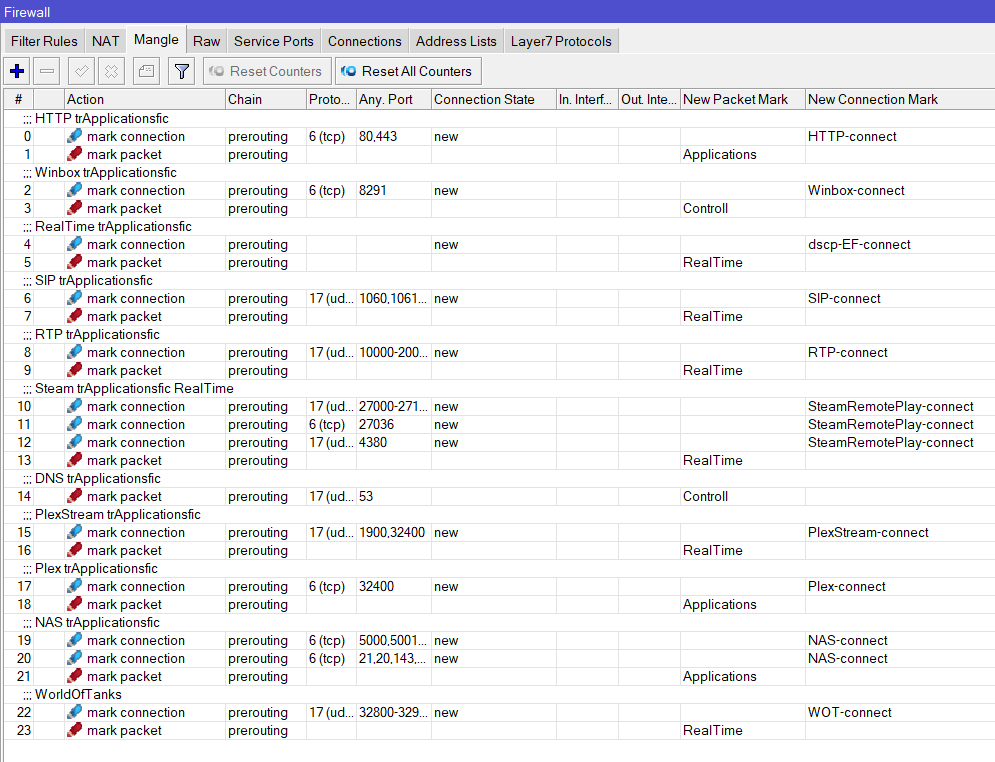This screenshot has height=762, width=995.
Task: Select the WOT-connect rule row
Action: point(500,713)
